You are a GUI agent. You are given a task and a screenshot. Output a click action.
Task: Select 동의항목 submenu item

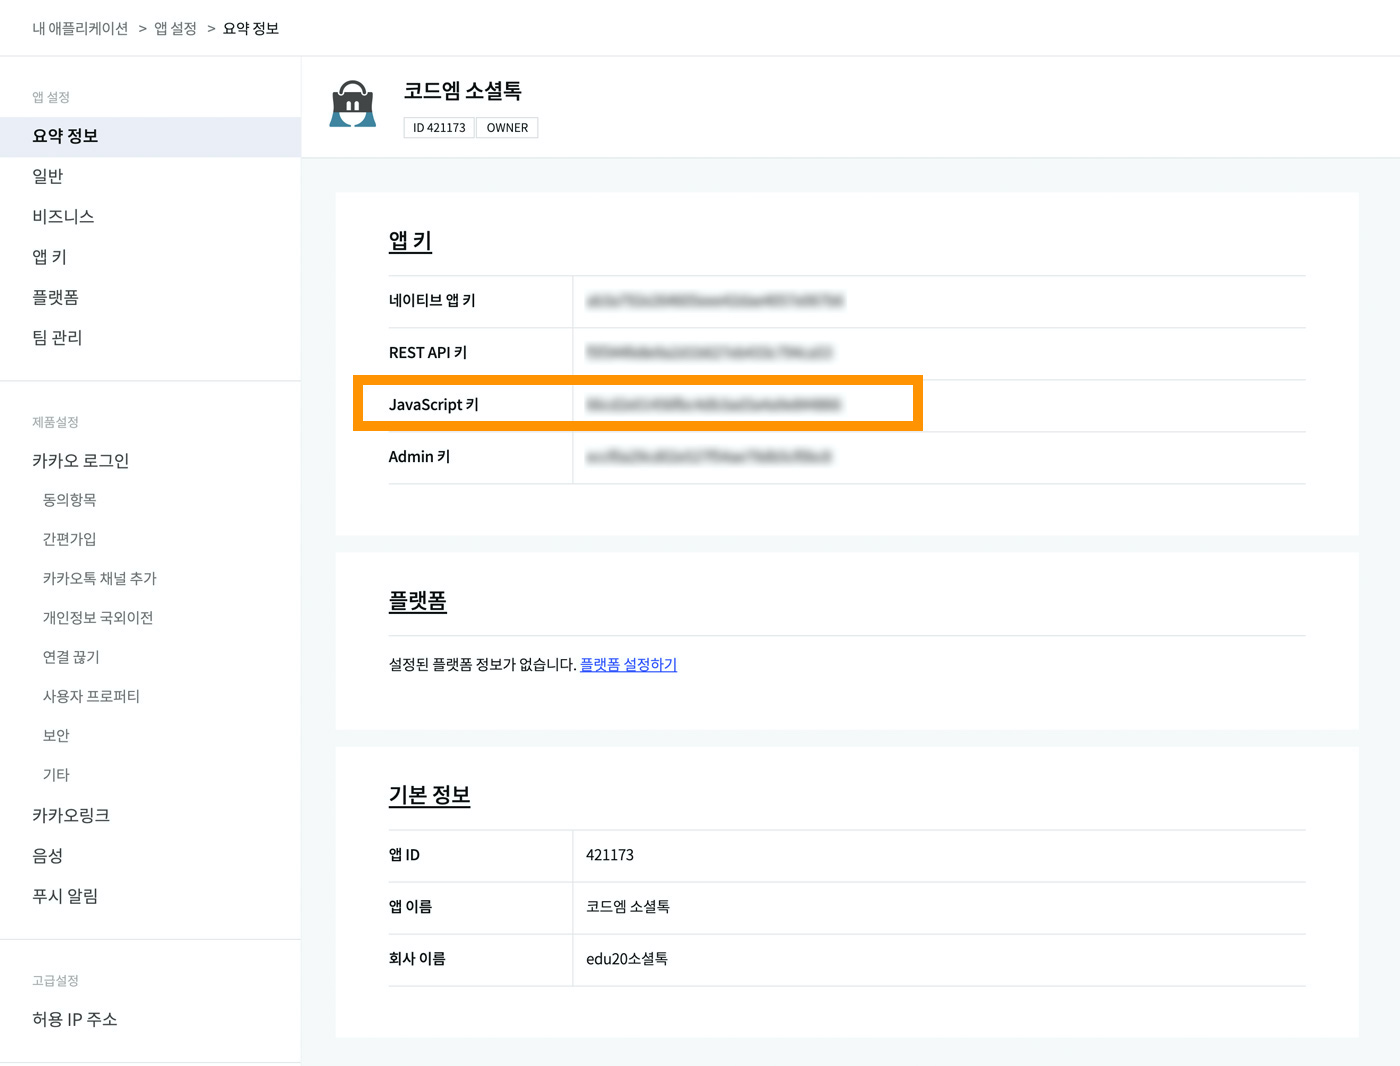pyautogui.click(x=69, y=499)
